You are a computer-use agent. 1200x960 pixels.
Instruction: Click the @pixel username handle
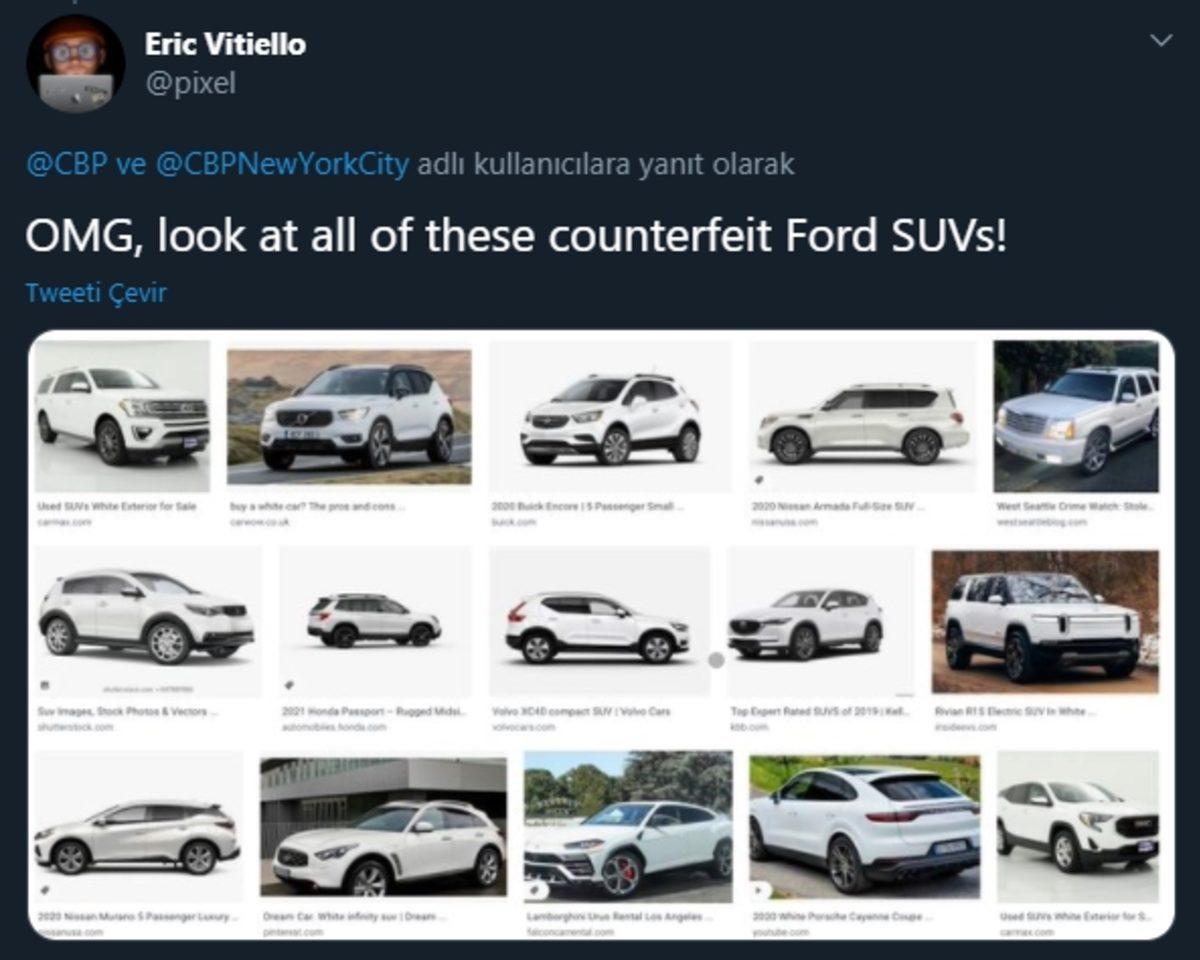point(190,83)
